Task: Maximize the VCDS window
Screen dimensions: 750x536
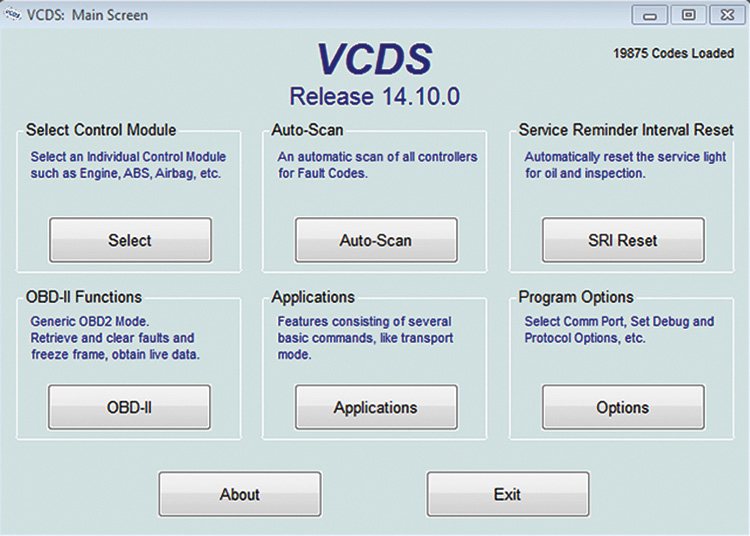Action: 688,15
